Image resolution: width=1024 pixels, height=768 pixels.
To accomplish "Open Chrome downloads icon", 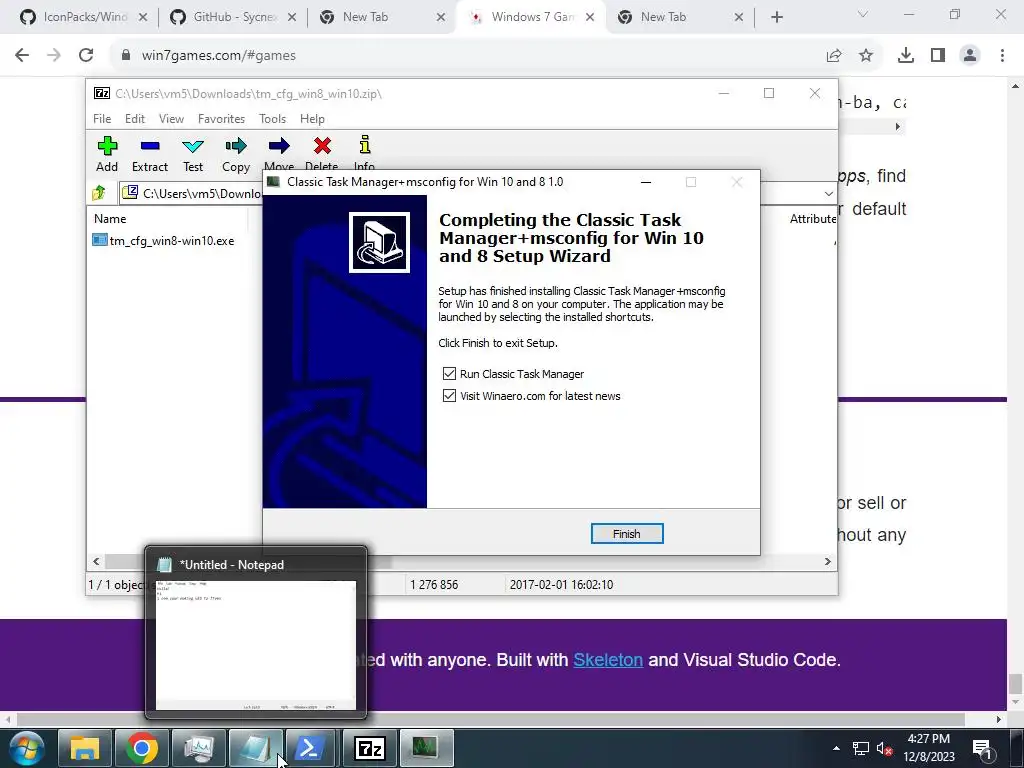I will tap(906, 56).
